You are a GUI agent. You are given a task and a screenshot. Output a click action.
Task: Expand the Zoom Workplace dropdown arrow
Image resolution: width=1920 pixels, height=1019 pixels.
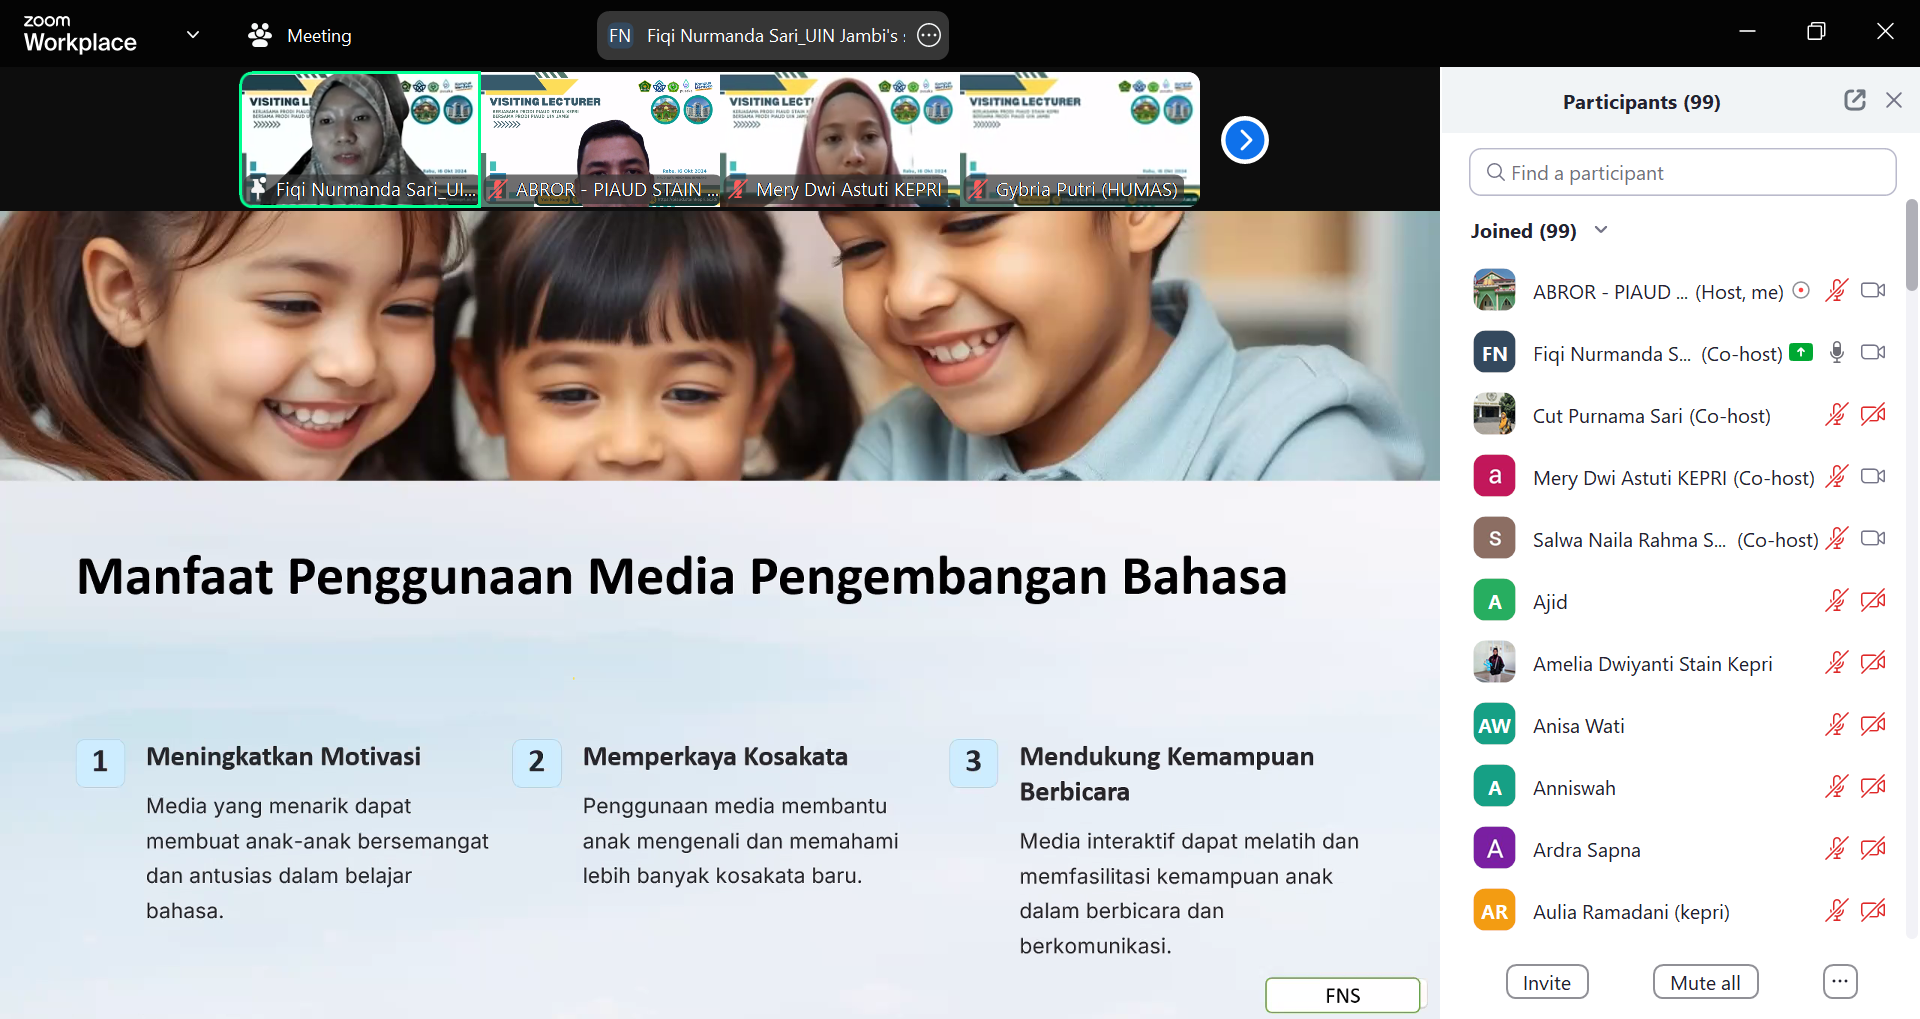pos(193,35)
